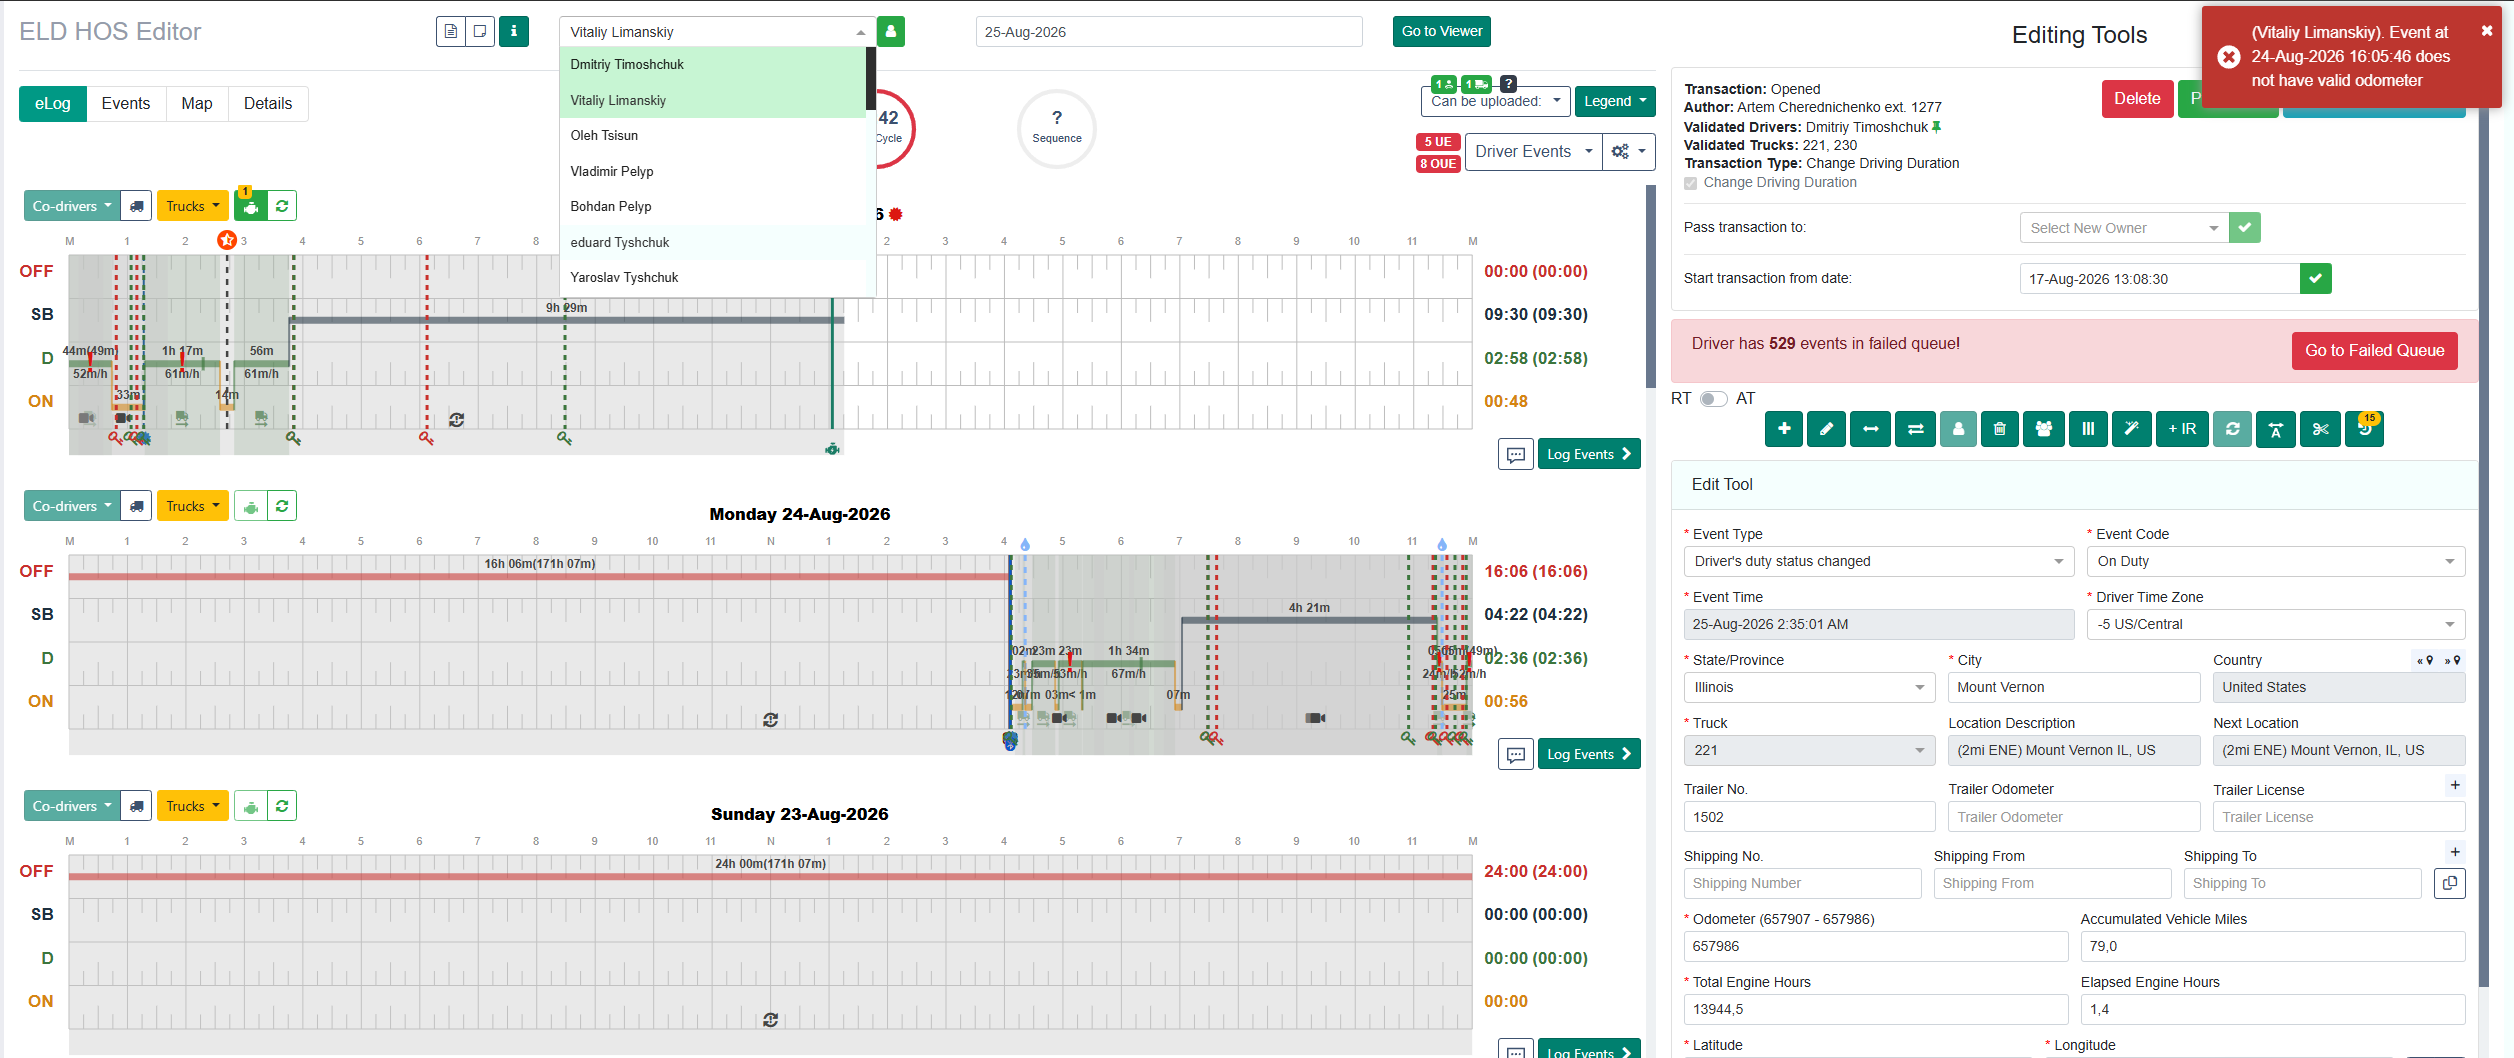
Task: Open the Select New Owner dropdown
Action: click(2124, 228)
